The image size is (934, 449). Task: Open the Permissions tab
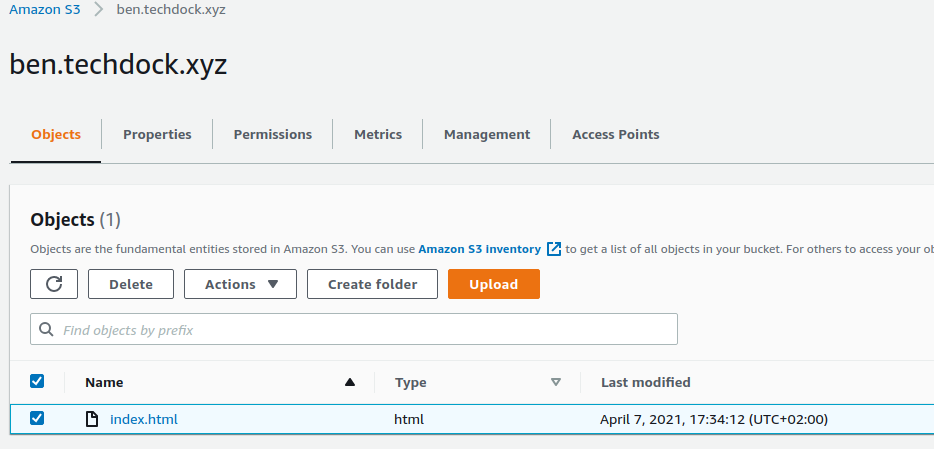pyautogui.click(x=273, y=135)
